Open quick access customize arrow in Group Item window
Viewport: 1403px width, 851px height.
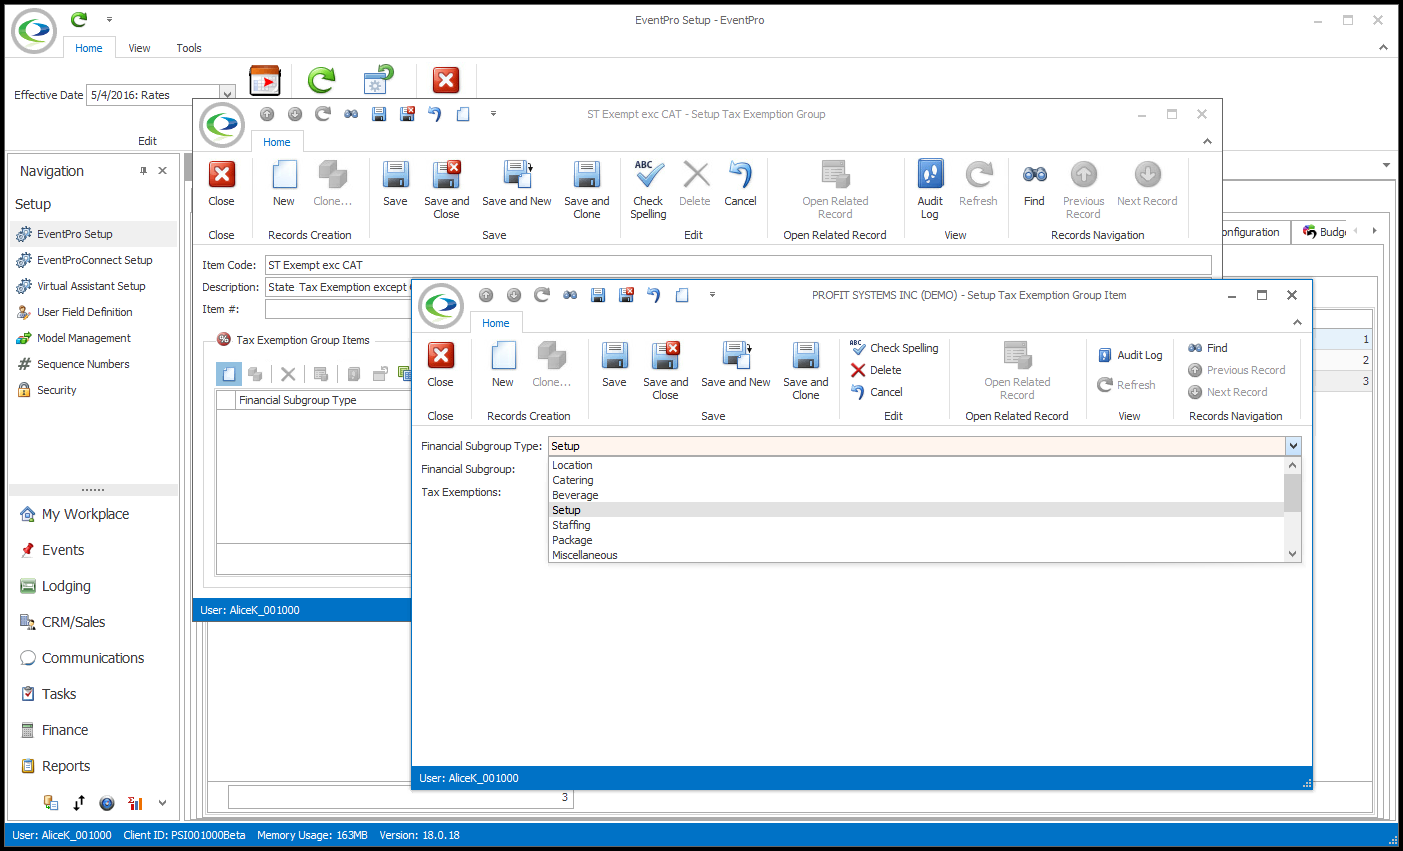[x=712, y=295]
